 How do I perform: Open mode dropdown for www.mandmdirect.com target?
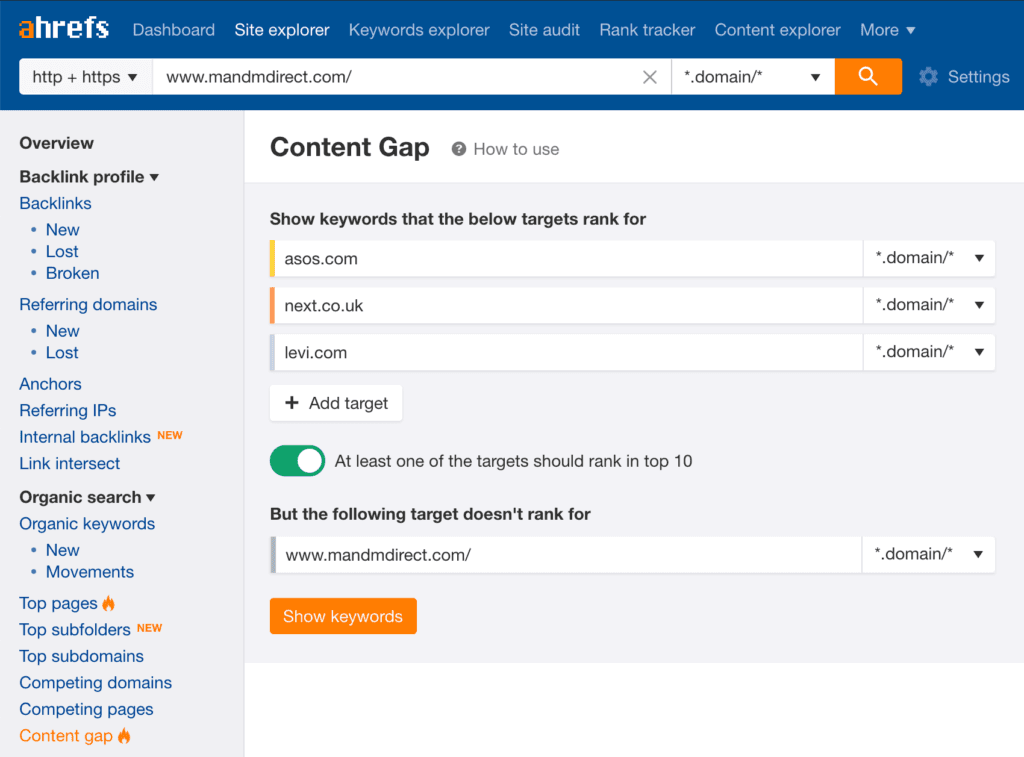point(928,555)
